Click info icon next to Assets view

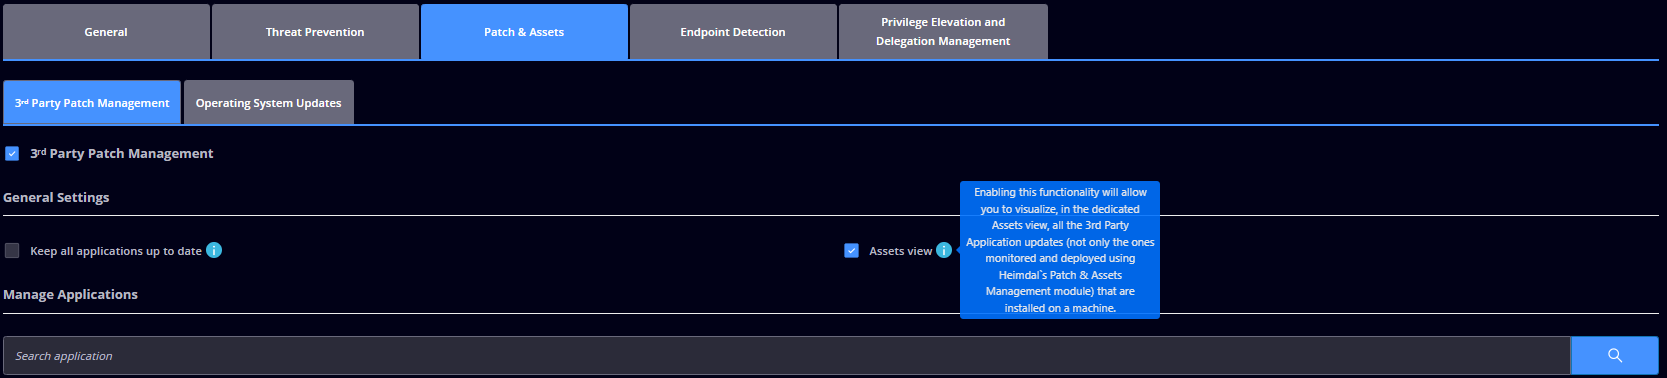944,250
